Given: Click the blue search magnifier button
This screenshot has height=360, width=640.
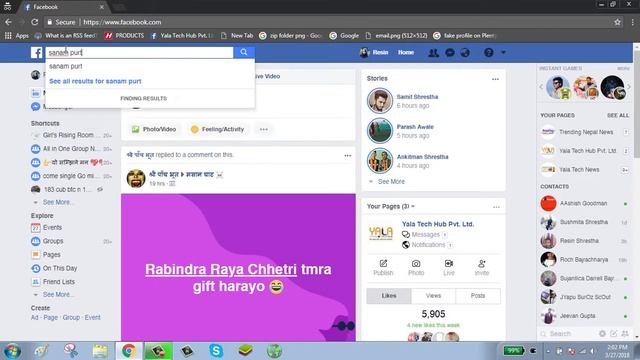Looking at the screenshot, I should click(x=244, y=52).
